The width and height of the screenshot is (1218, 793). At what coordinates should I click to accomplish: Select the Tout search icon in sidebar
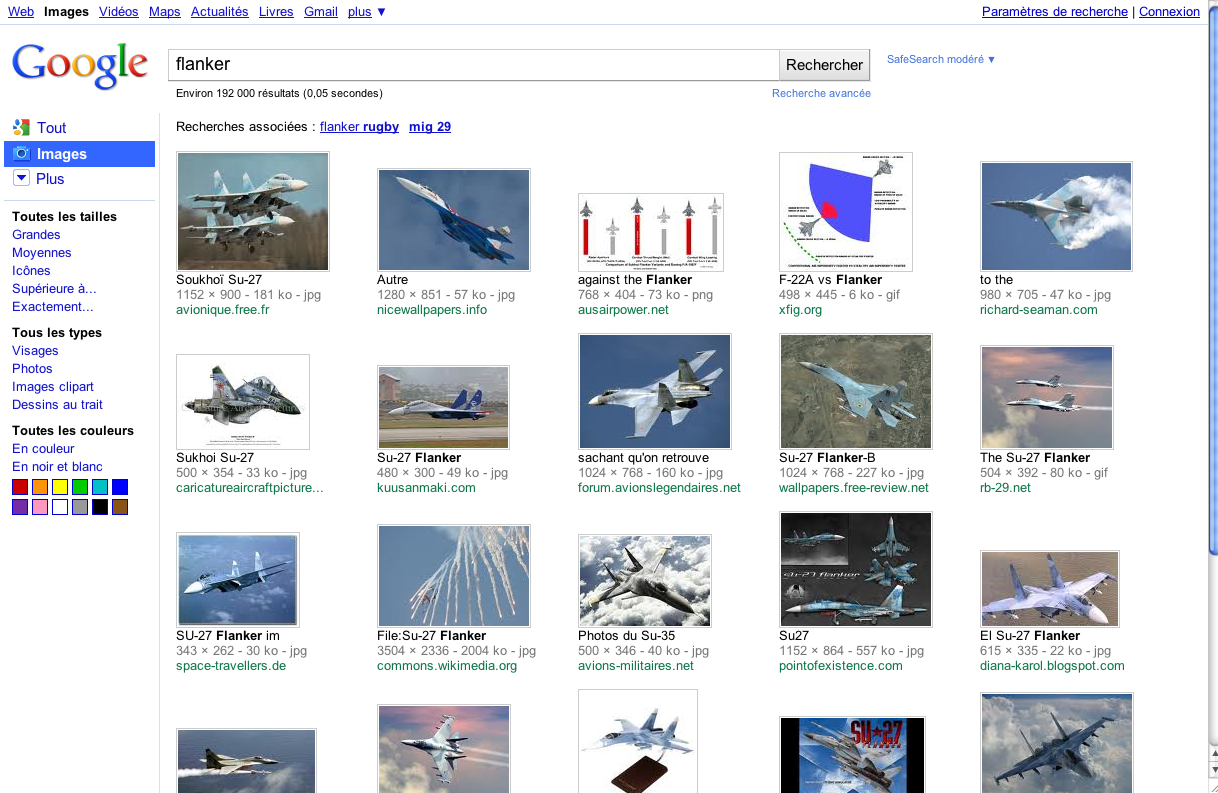[21, 127]
